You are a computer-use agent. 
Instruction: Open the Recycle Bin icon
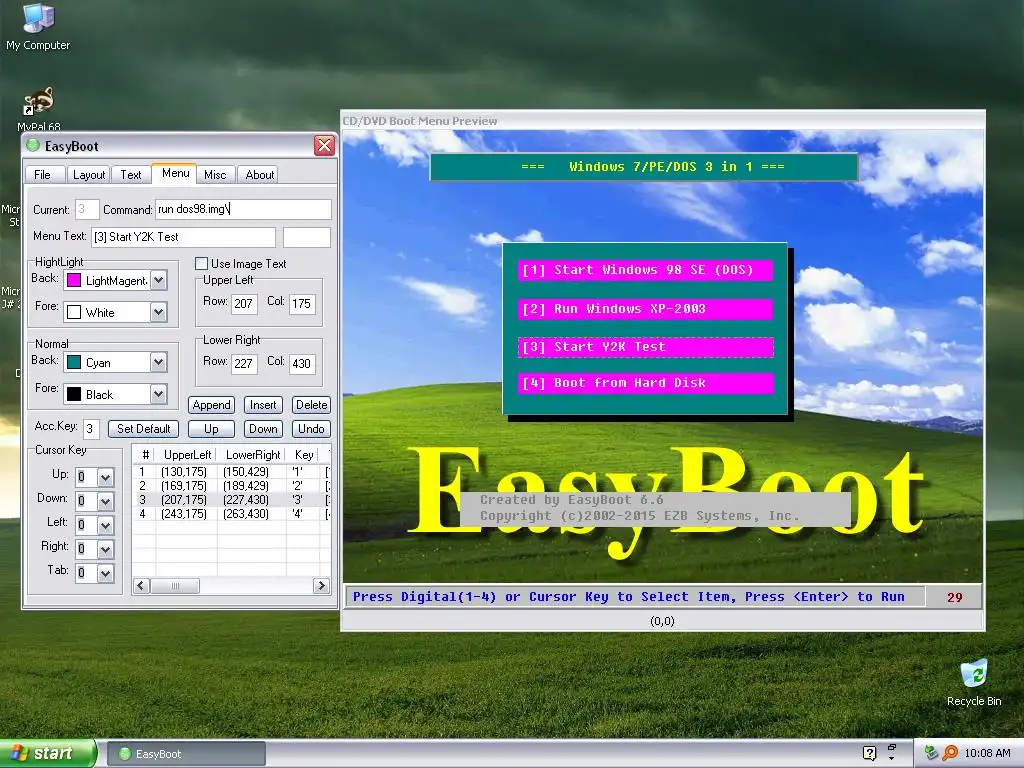pyautogui.click(x=974, y=683)
